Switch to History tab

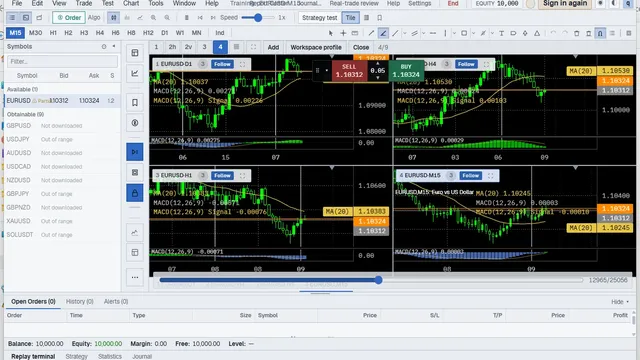click(x=80, y=302)
